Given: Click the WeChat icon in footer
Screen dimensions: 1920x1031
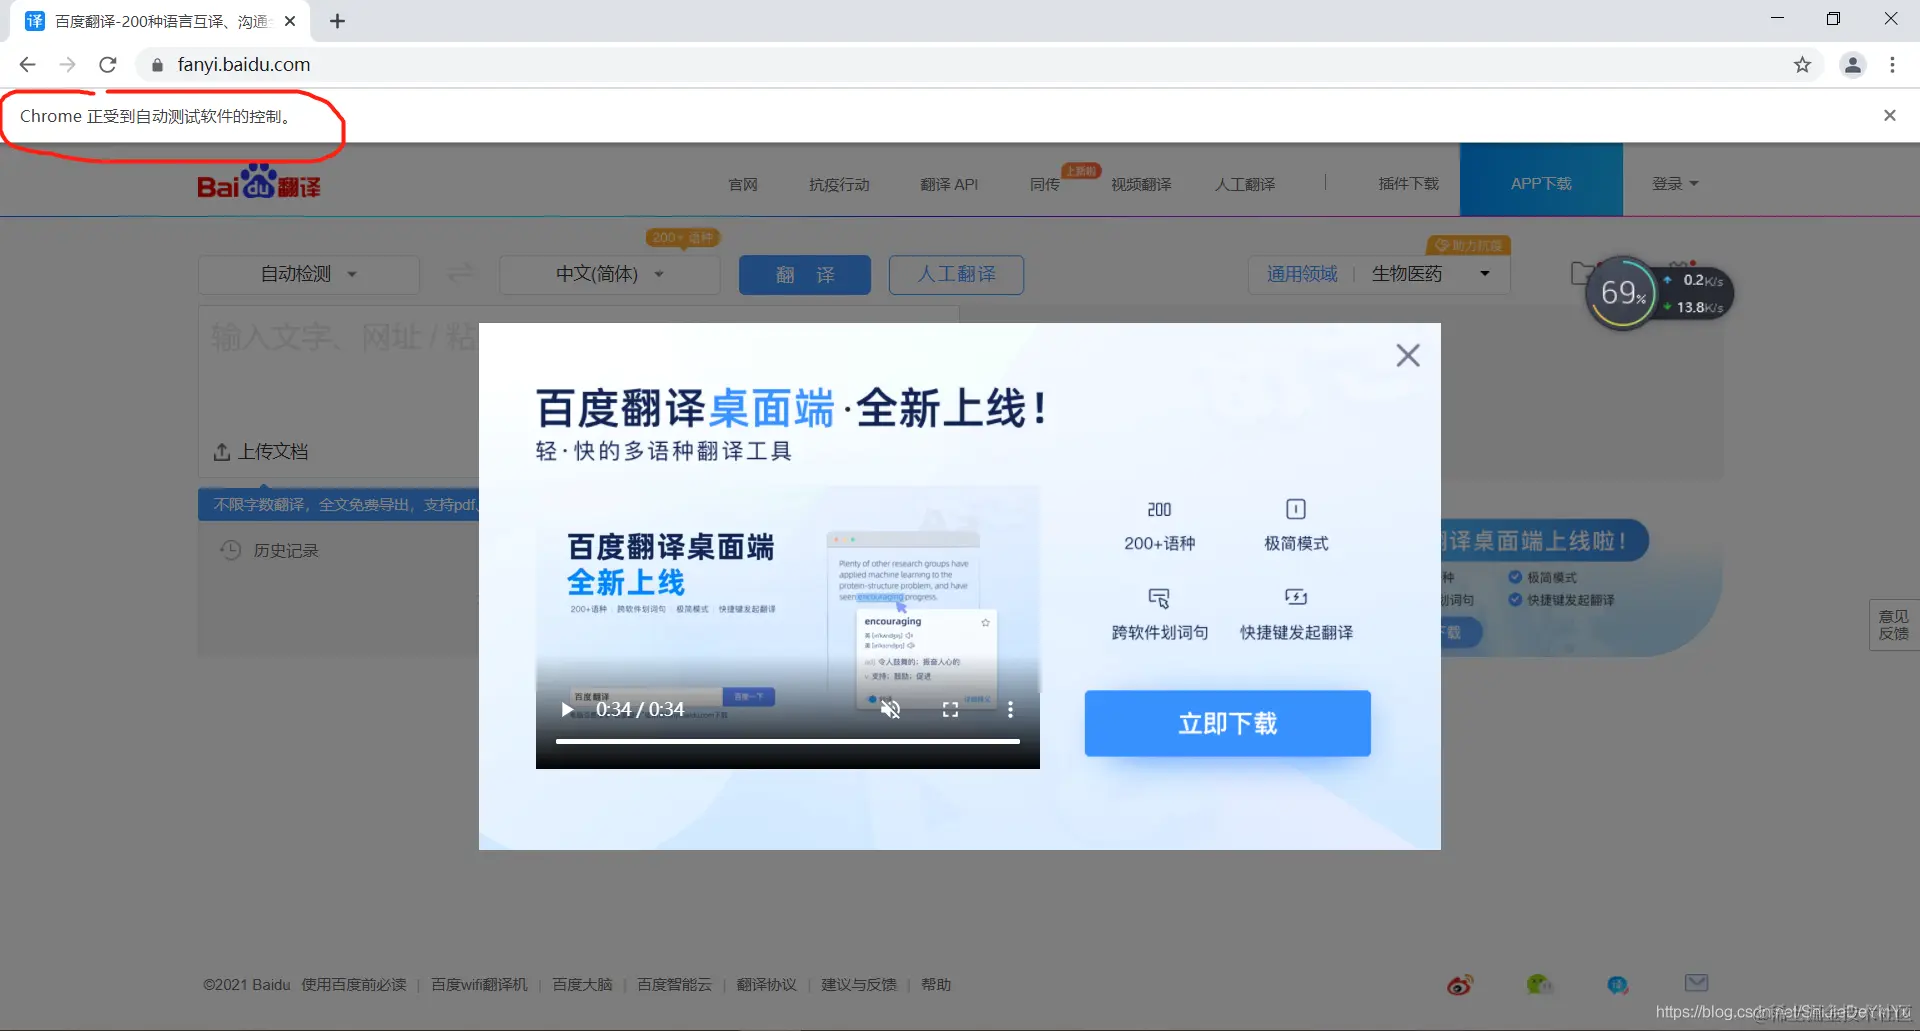Looking at the screenshot, I should tap(1540, 984).
